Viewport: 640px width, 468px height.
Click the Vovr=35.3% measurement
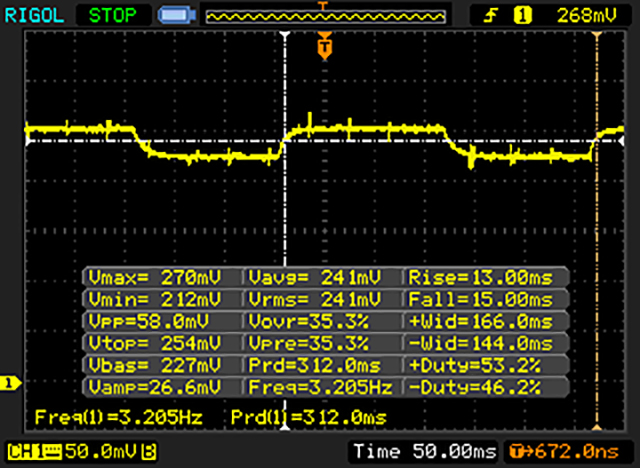[x=309, y=322]
